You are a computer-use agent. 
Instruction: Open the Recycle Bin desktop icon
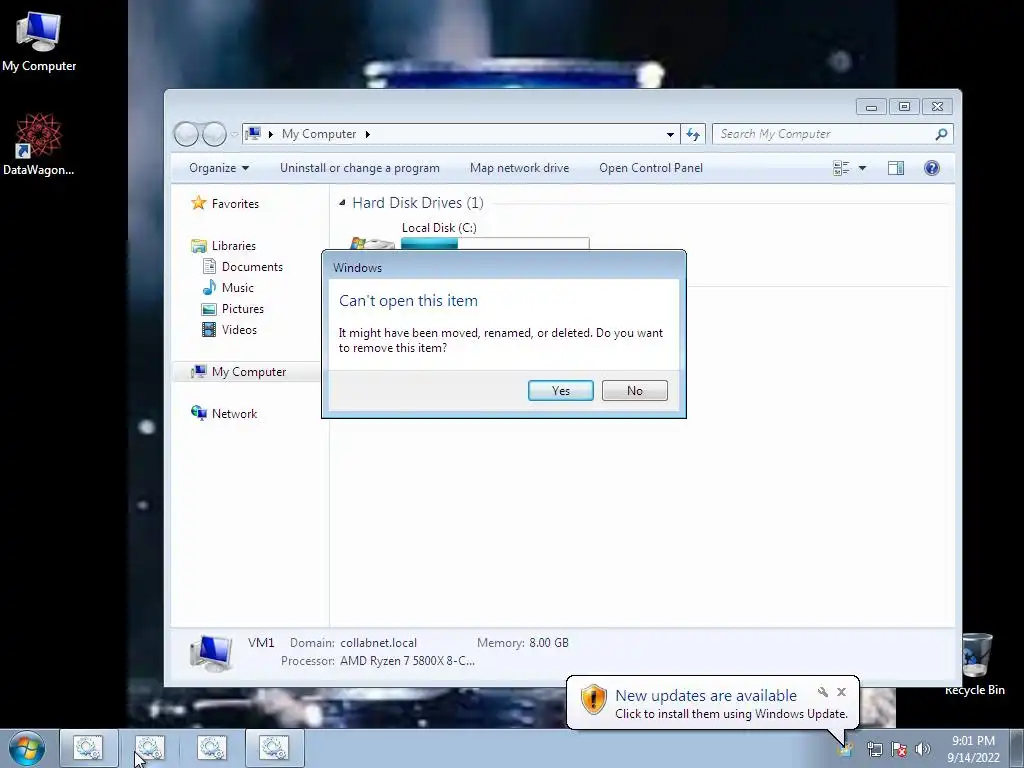pos(975,664)
